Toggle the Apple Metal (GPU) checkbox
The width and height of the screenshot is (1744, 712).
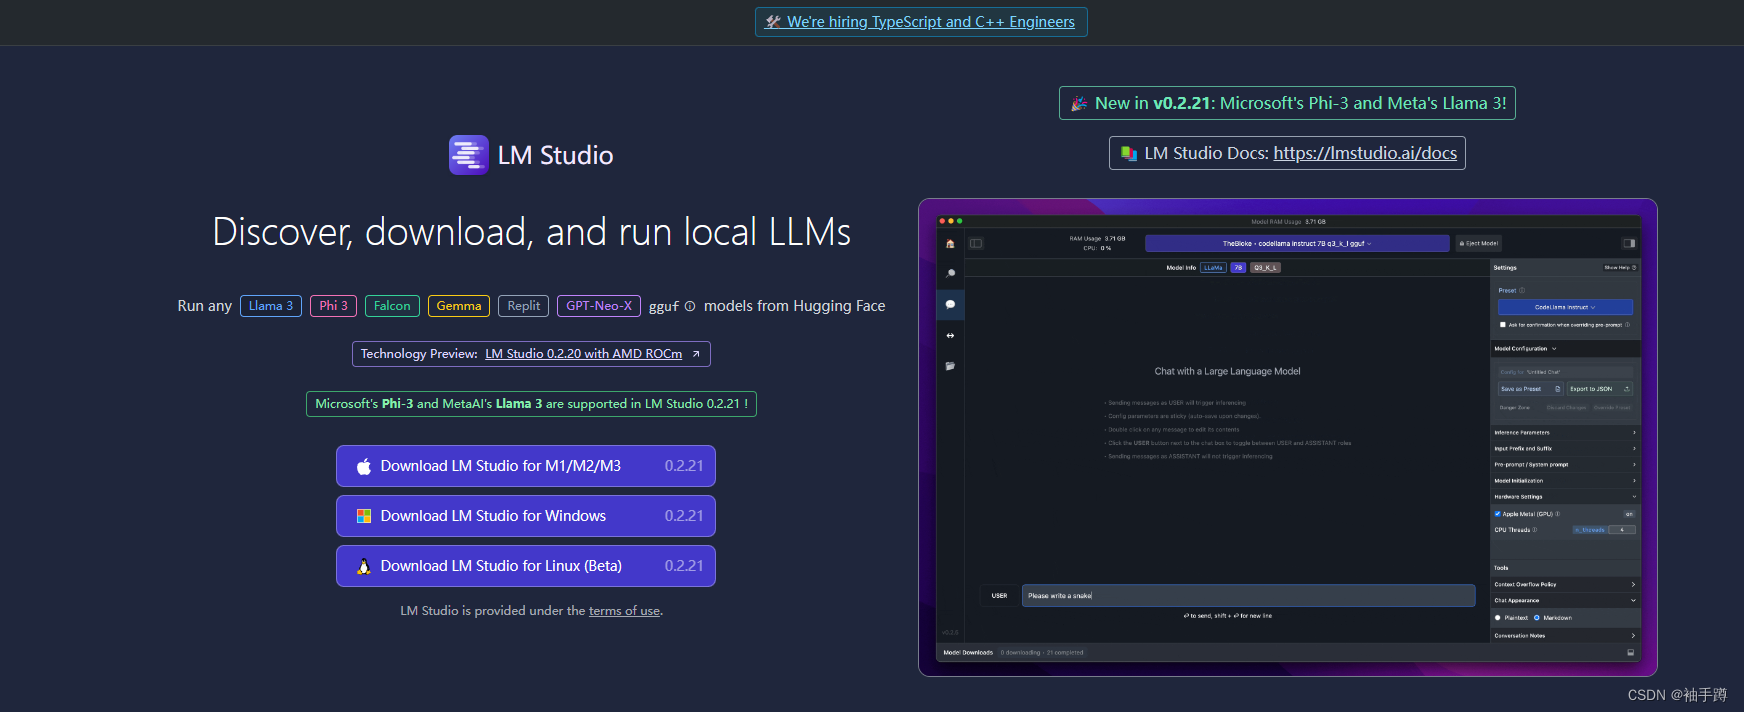(x=1497, y=514)
